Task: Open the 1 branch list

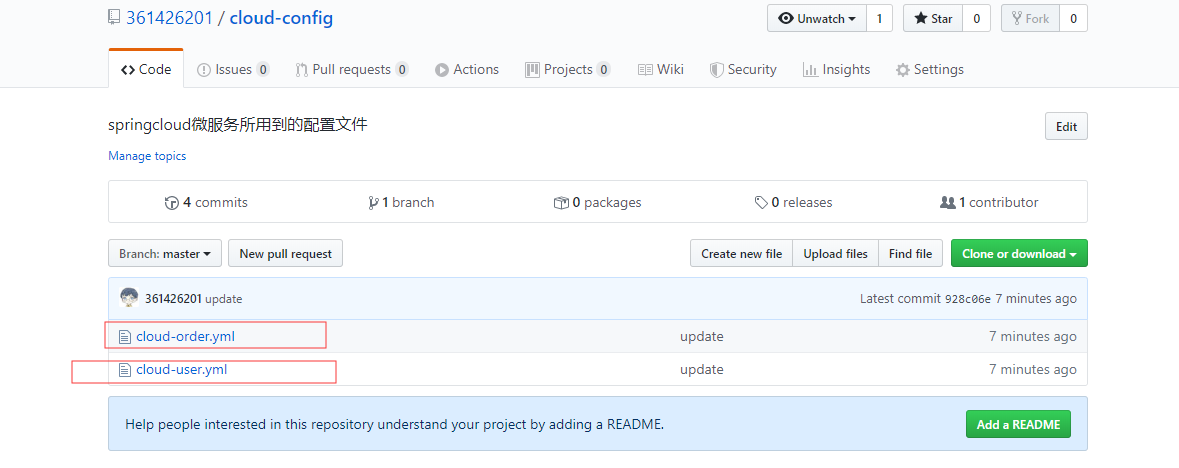Action: click(401, 202)
